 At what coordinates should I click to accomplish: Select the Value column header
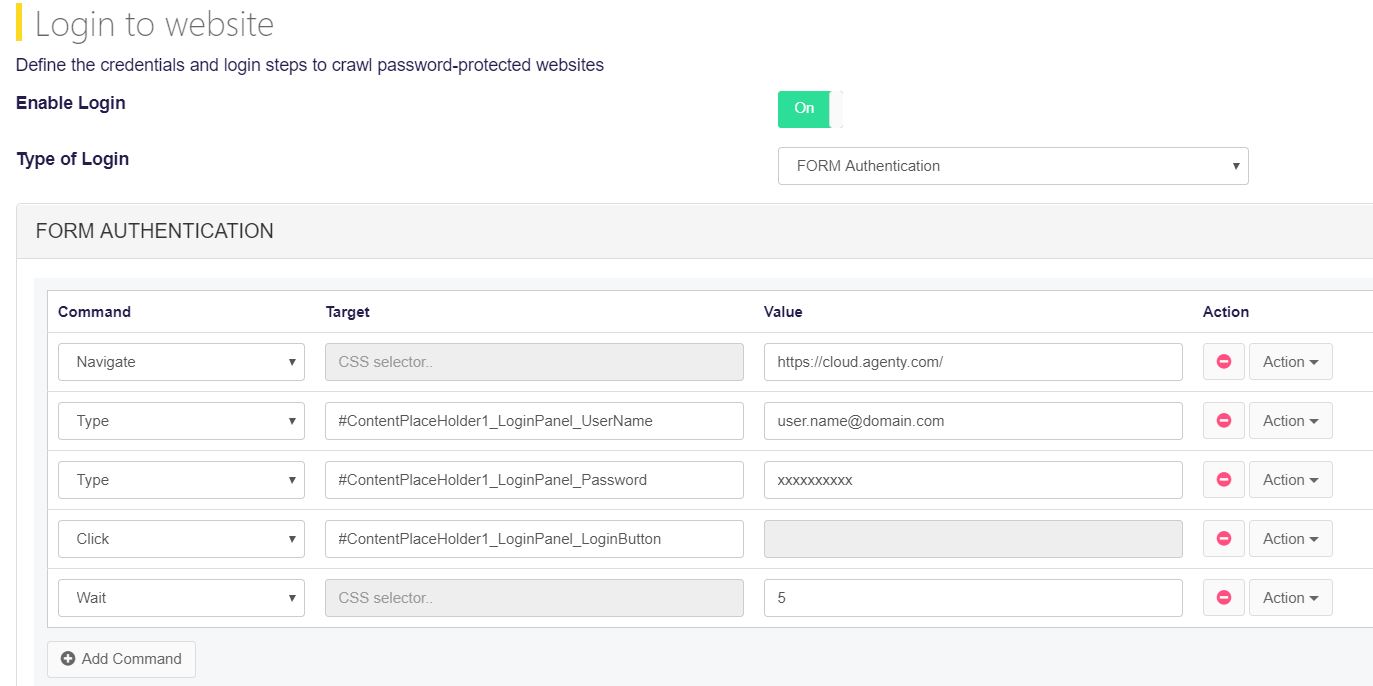point(783,312)
